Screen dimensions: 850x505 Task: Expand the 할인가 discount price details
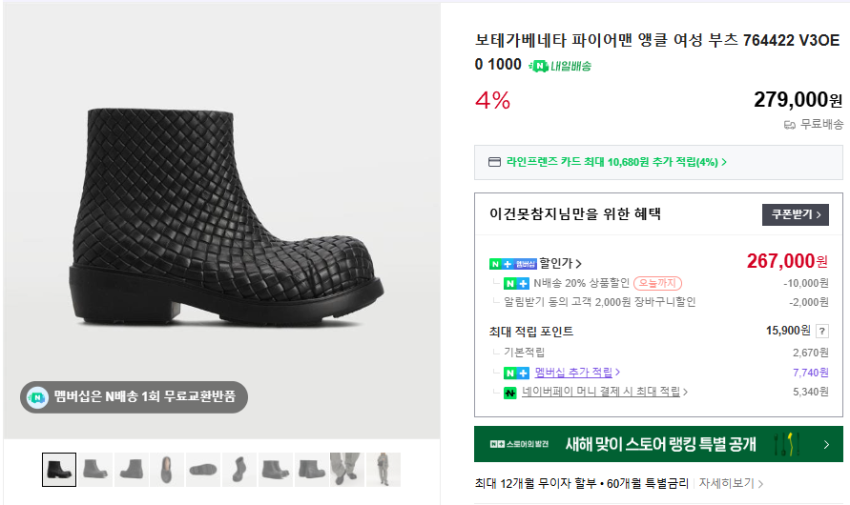(562, 264)
